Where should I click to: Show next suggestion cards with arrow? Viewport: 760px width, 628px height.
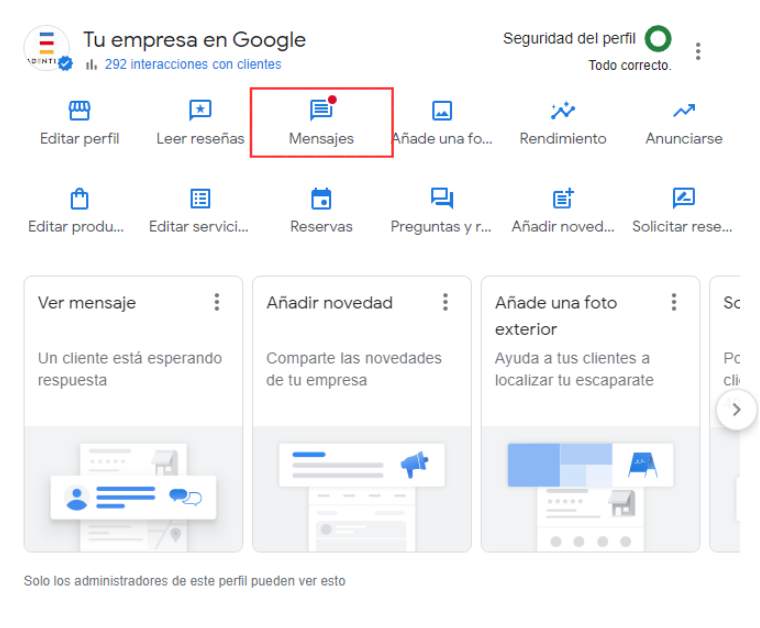coord(736,410)
